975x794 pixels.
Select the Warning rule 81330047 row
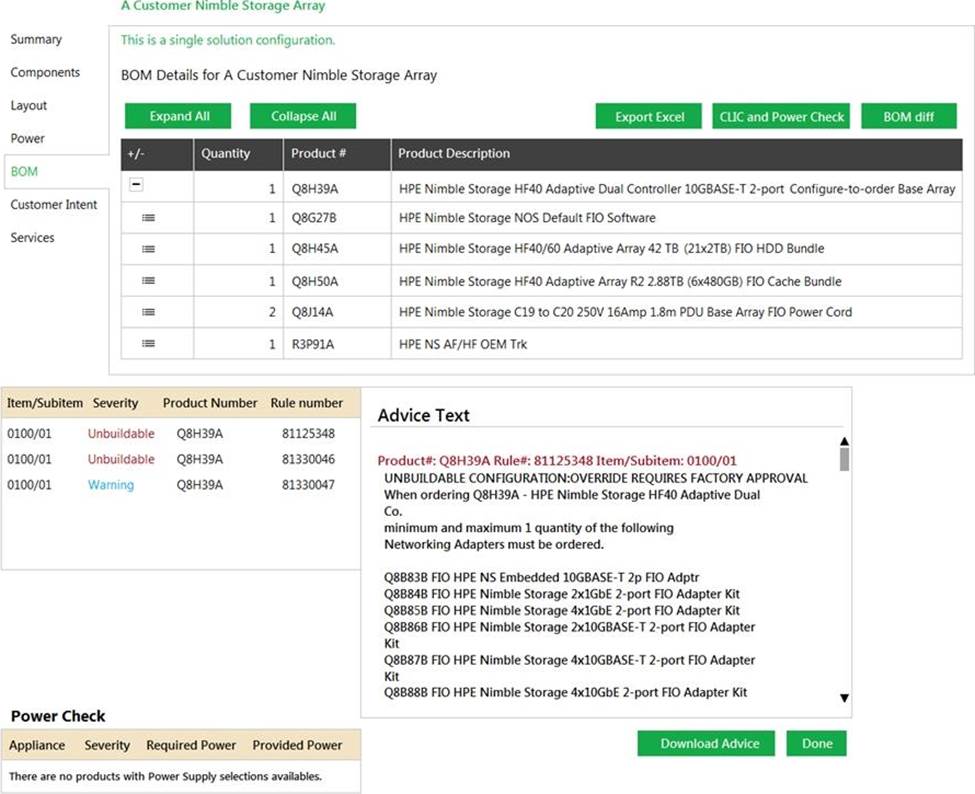(175, 486)
